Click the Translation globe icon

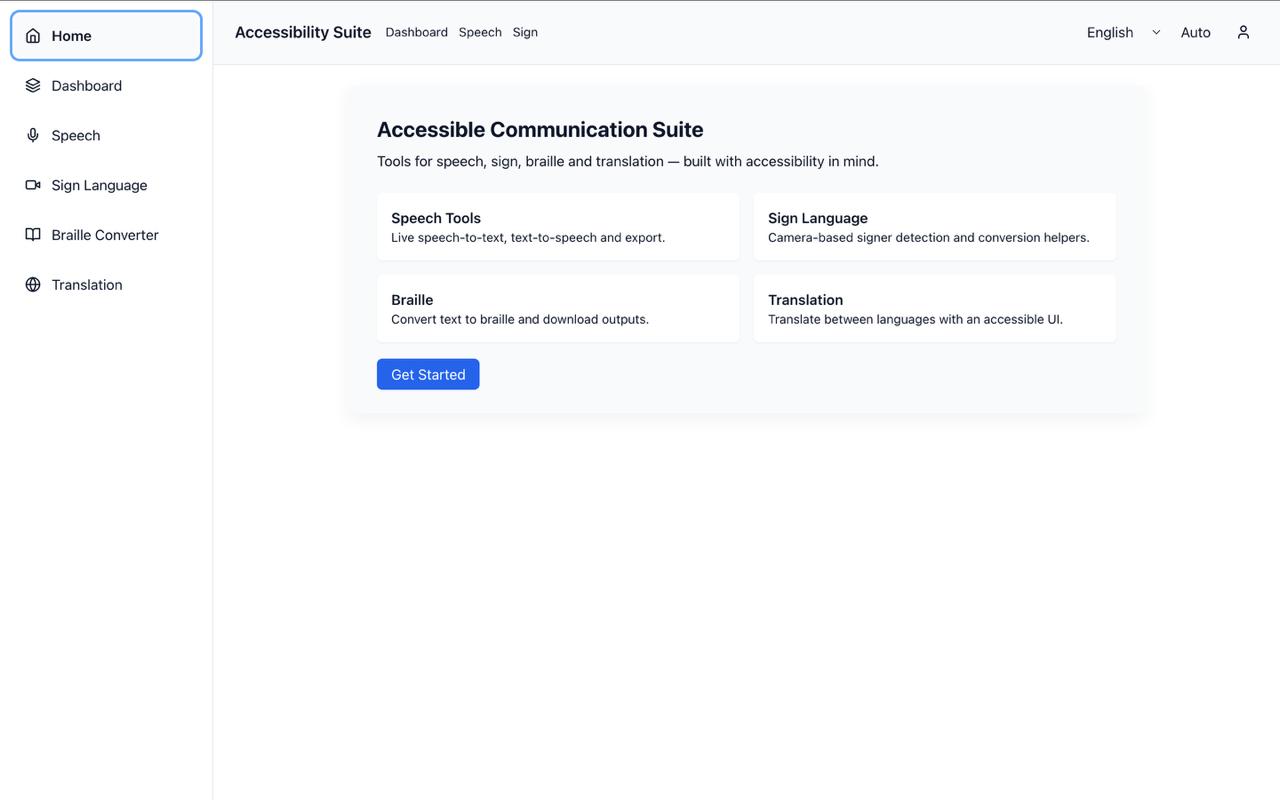click(x=33, y=285)
